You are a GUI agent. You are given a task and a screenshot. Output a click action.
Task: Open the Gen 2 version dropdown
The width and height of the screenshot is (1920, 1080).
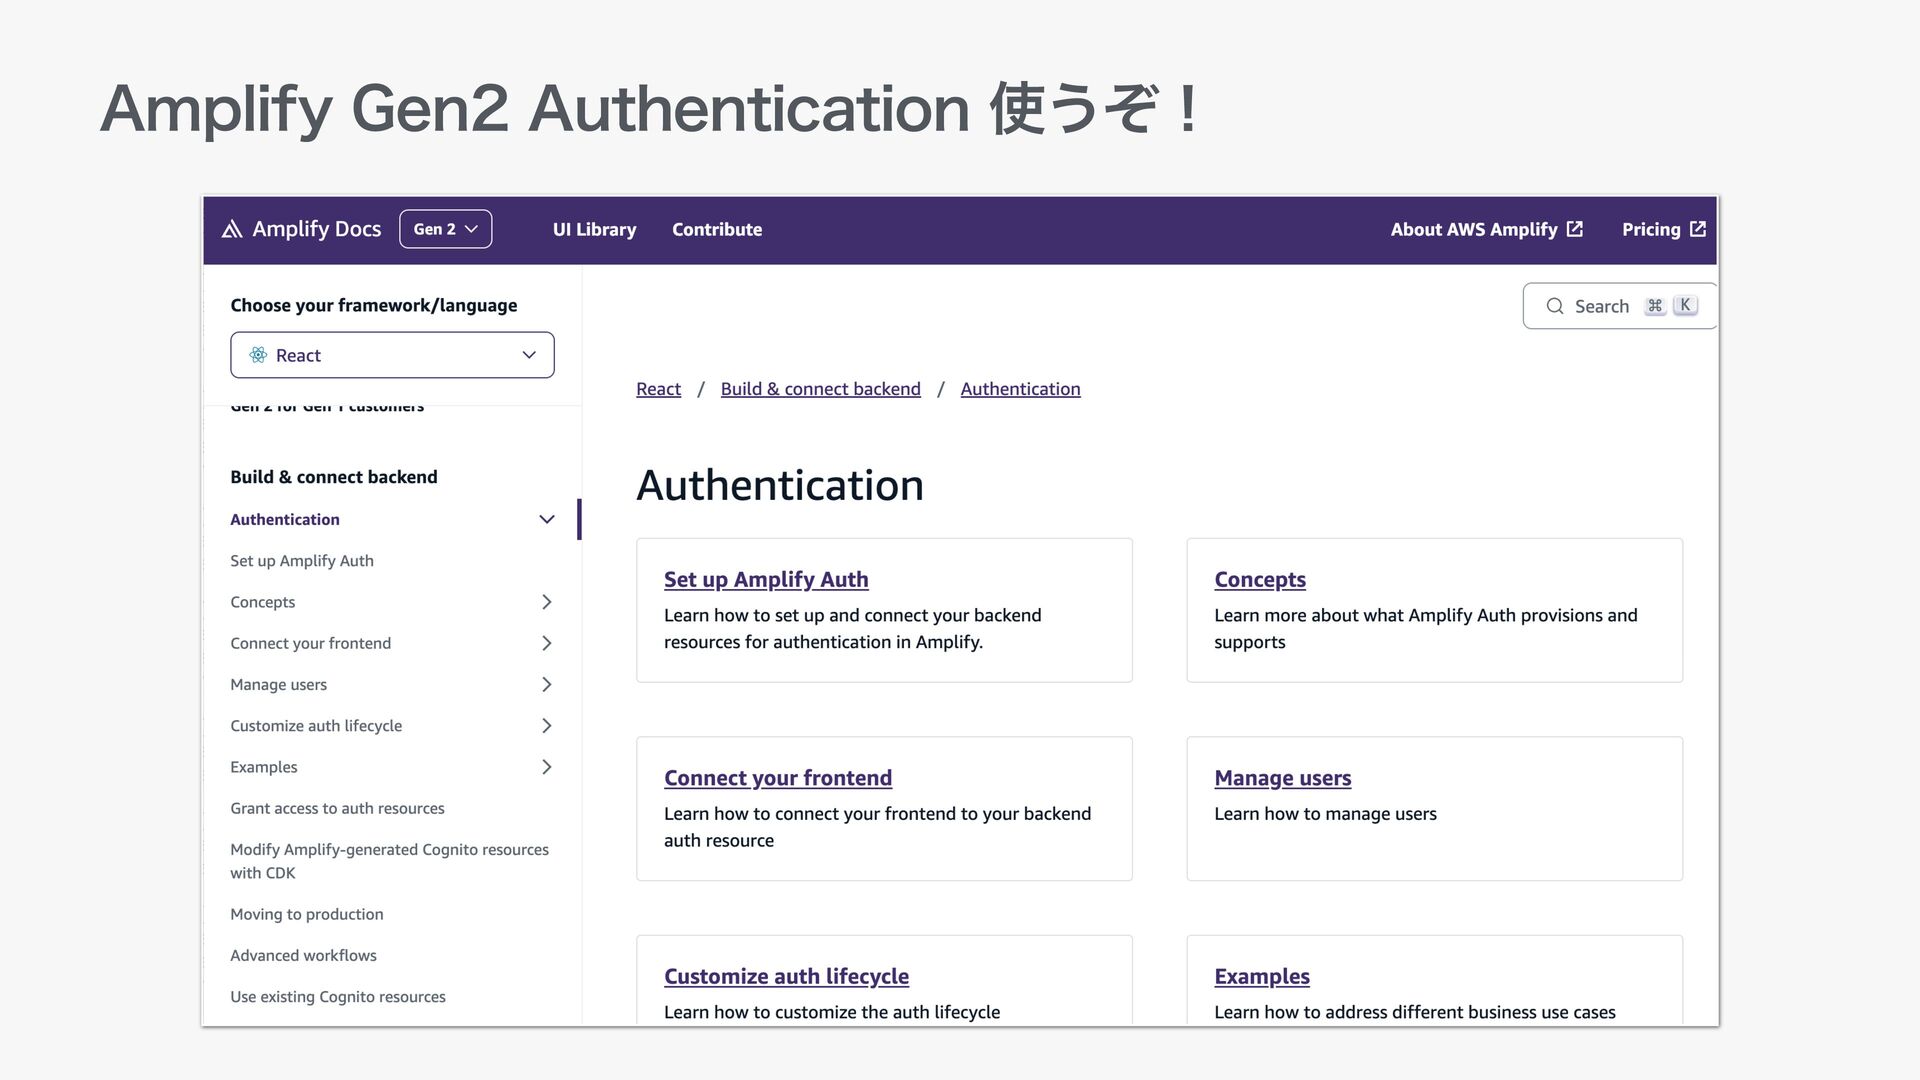[445, 229]
